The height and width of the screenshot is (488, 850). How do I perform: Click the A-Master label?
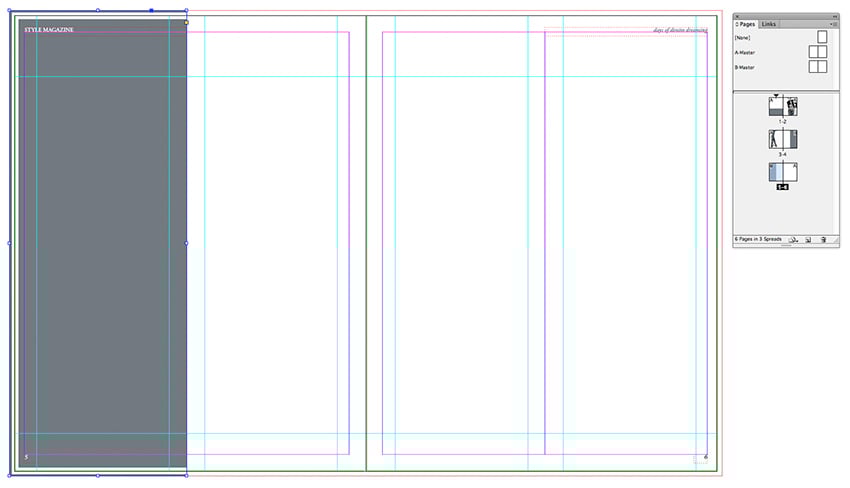pyautogui.click(x=745, y=53)
